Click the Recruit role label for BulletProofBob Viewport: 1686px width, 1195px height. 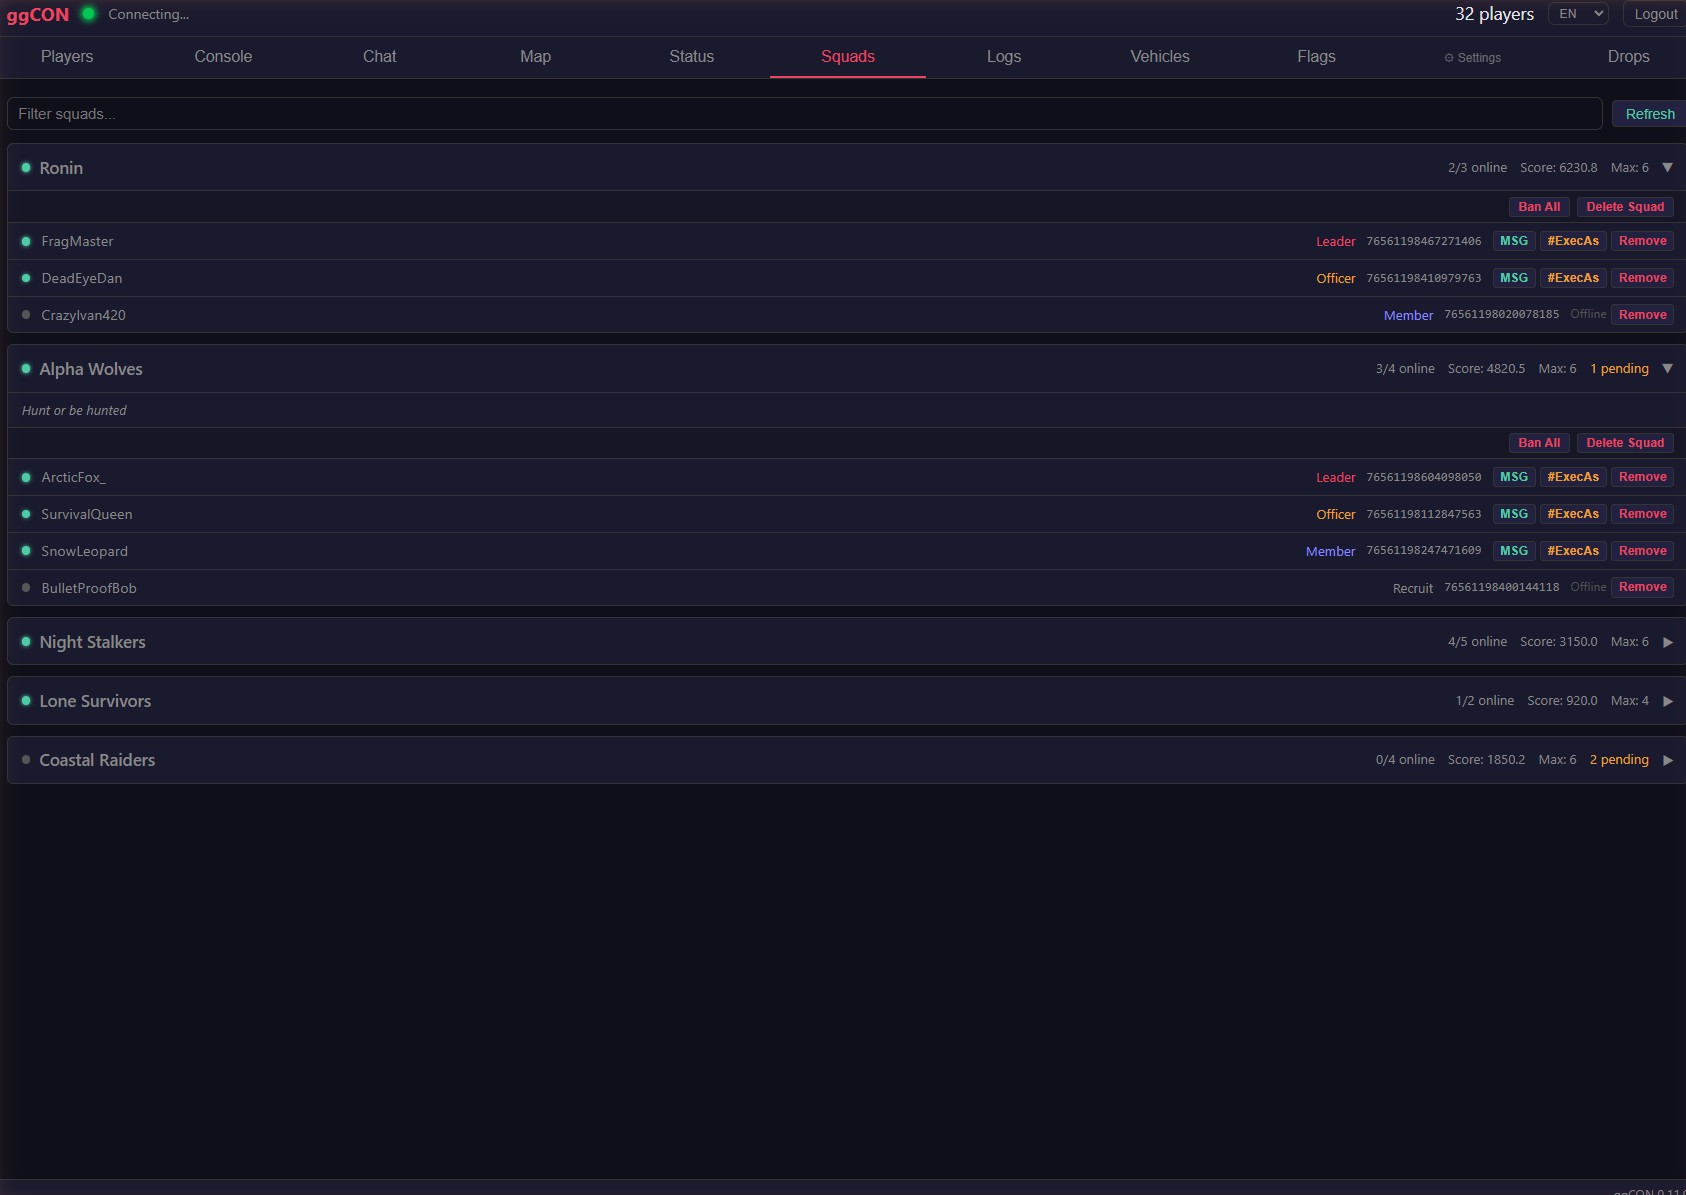tap(1412, 588)
